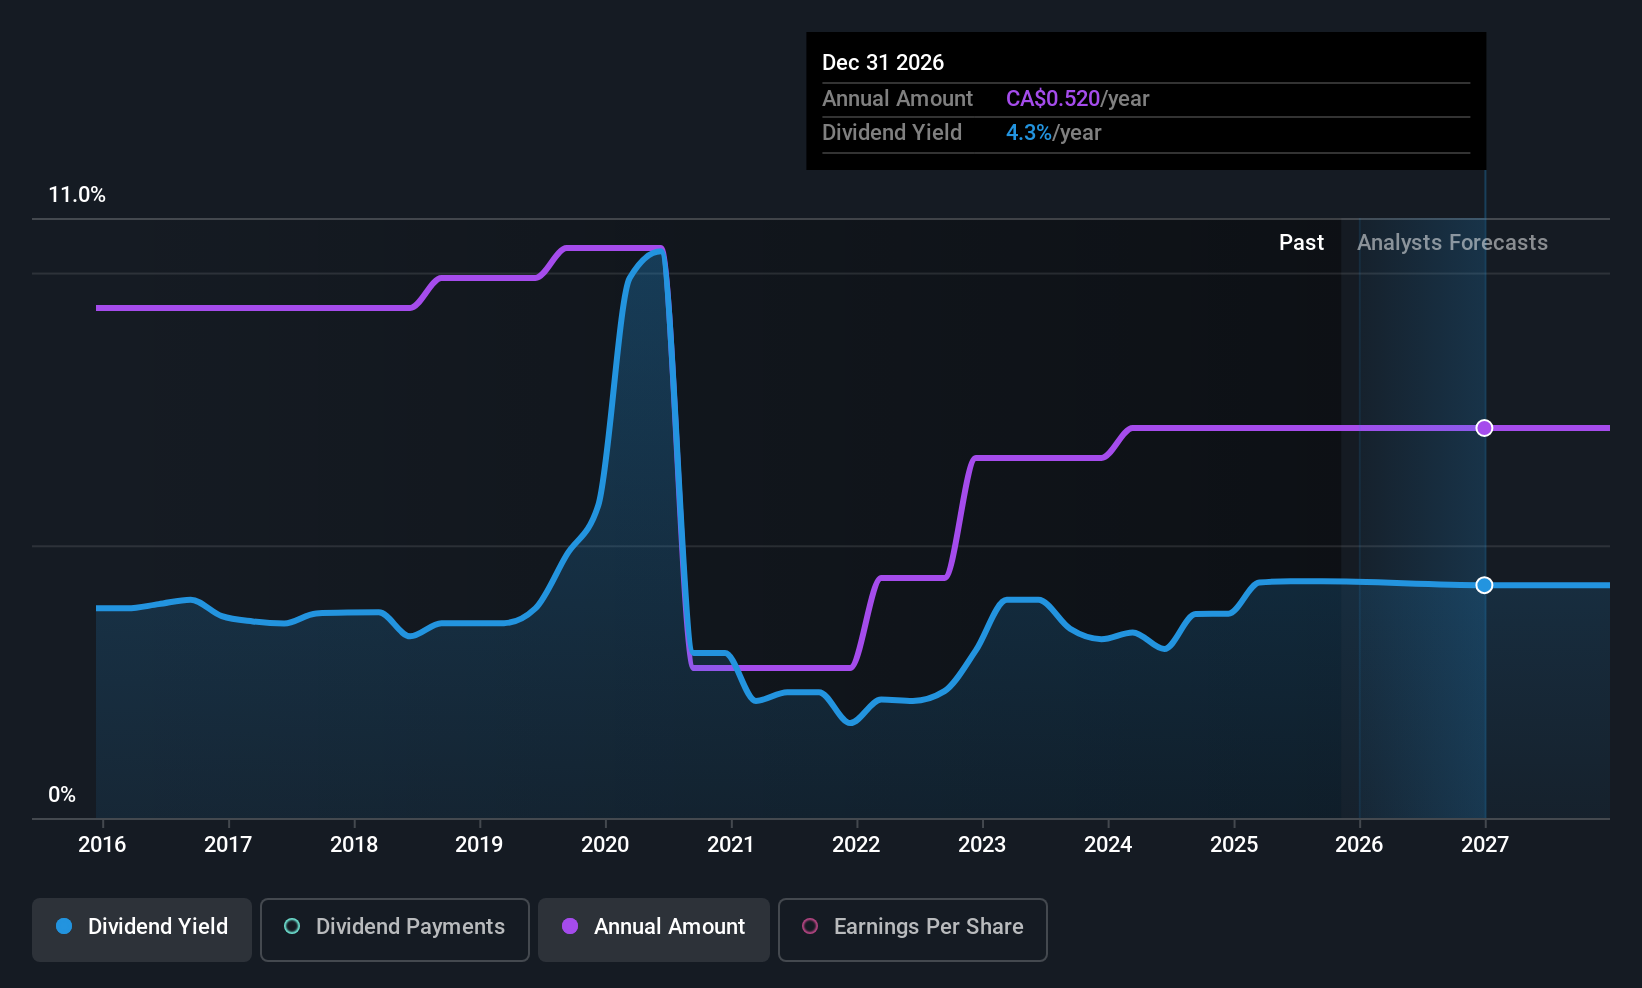Toggle the Annual Amount legend button
Viewport: 1642px width, 988px height.
654,929
